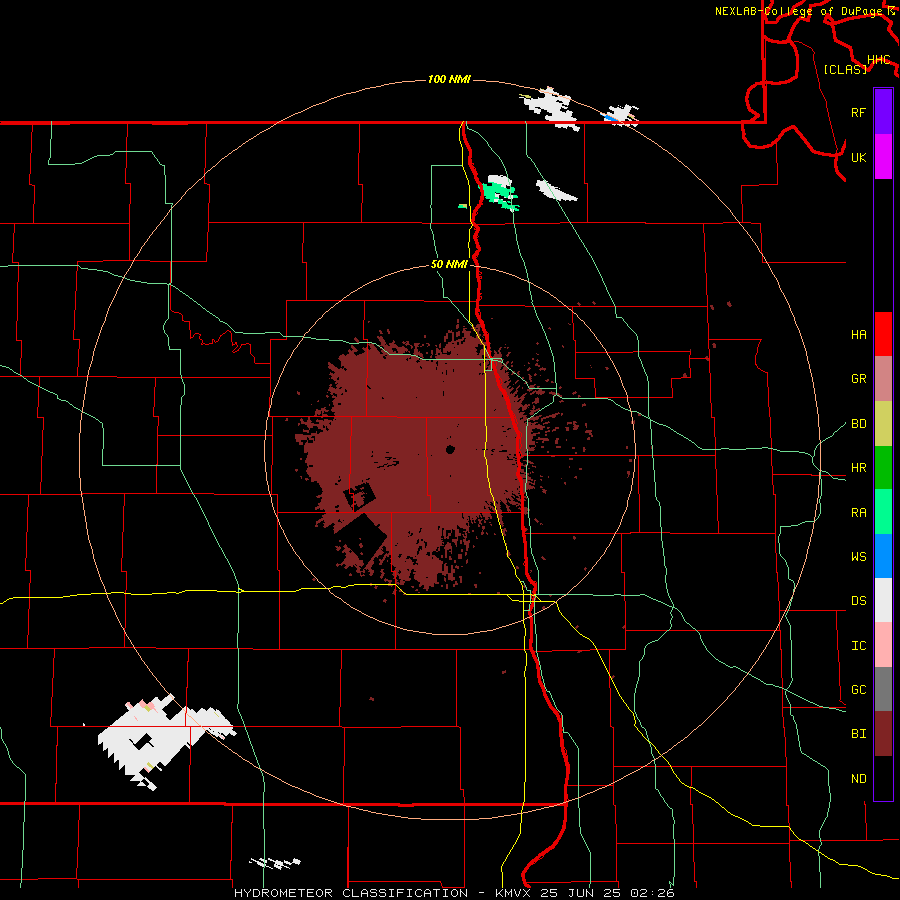Click the HA red color swatch
The image size is (900, 900).
click(883, 334)
